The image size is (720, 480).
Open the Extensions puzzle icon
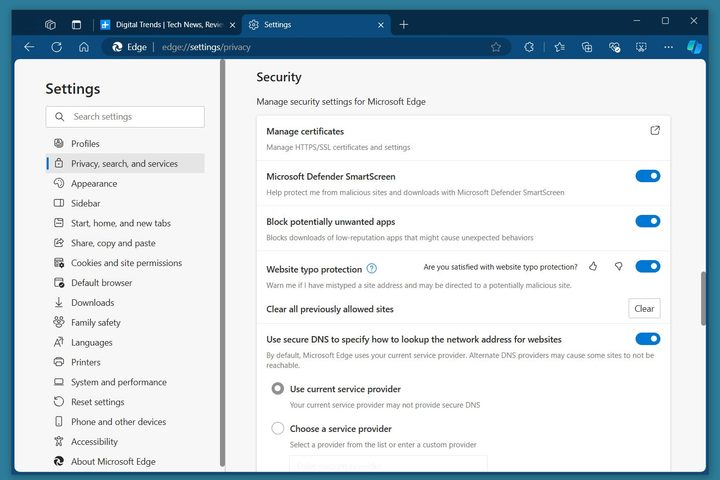(x=529, y=47)
